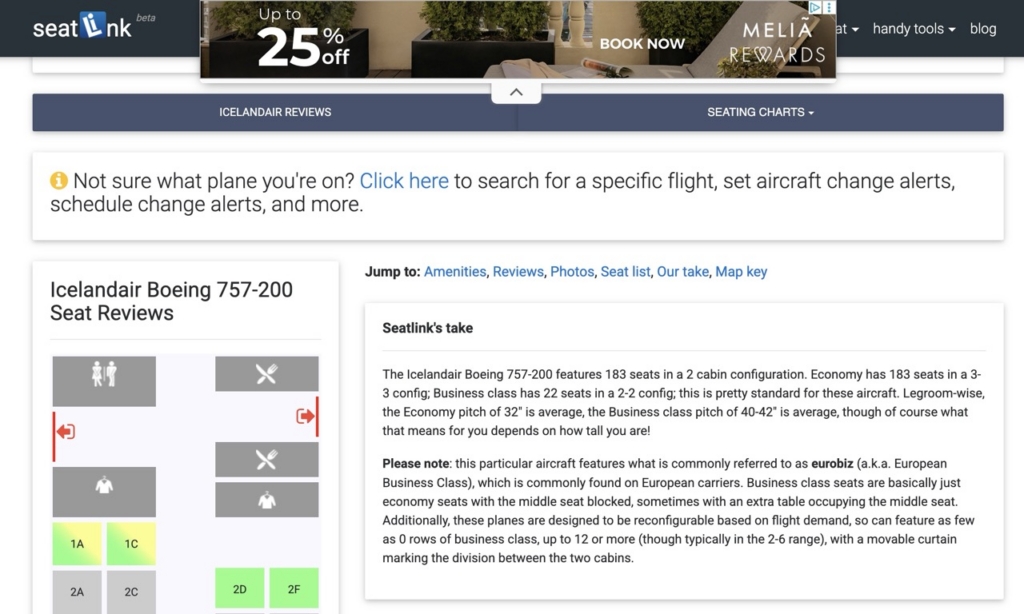Screen dimensions: 1024x614
Task: Click the second galley utensils icon
Action: (266, 459)
